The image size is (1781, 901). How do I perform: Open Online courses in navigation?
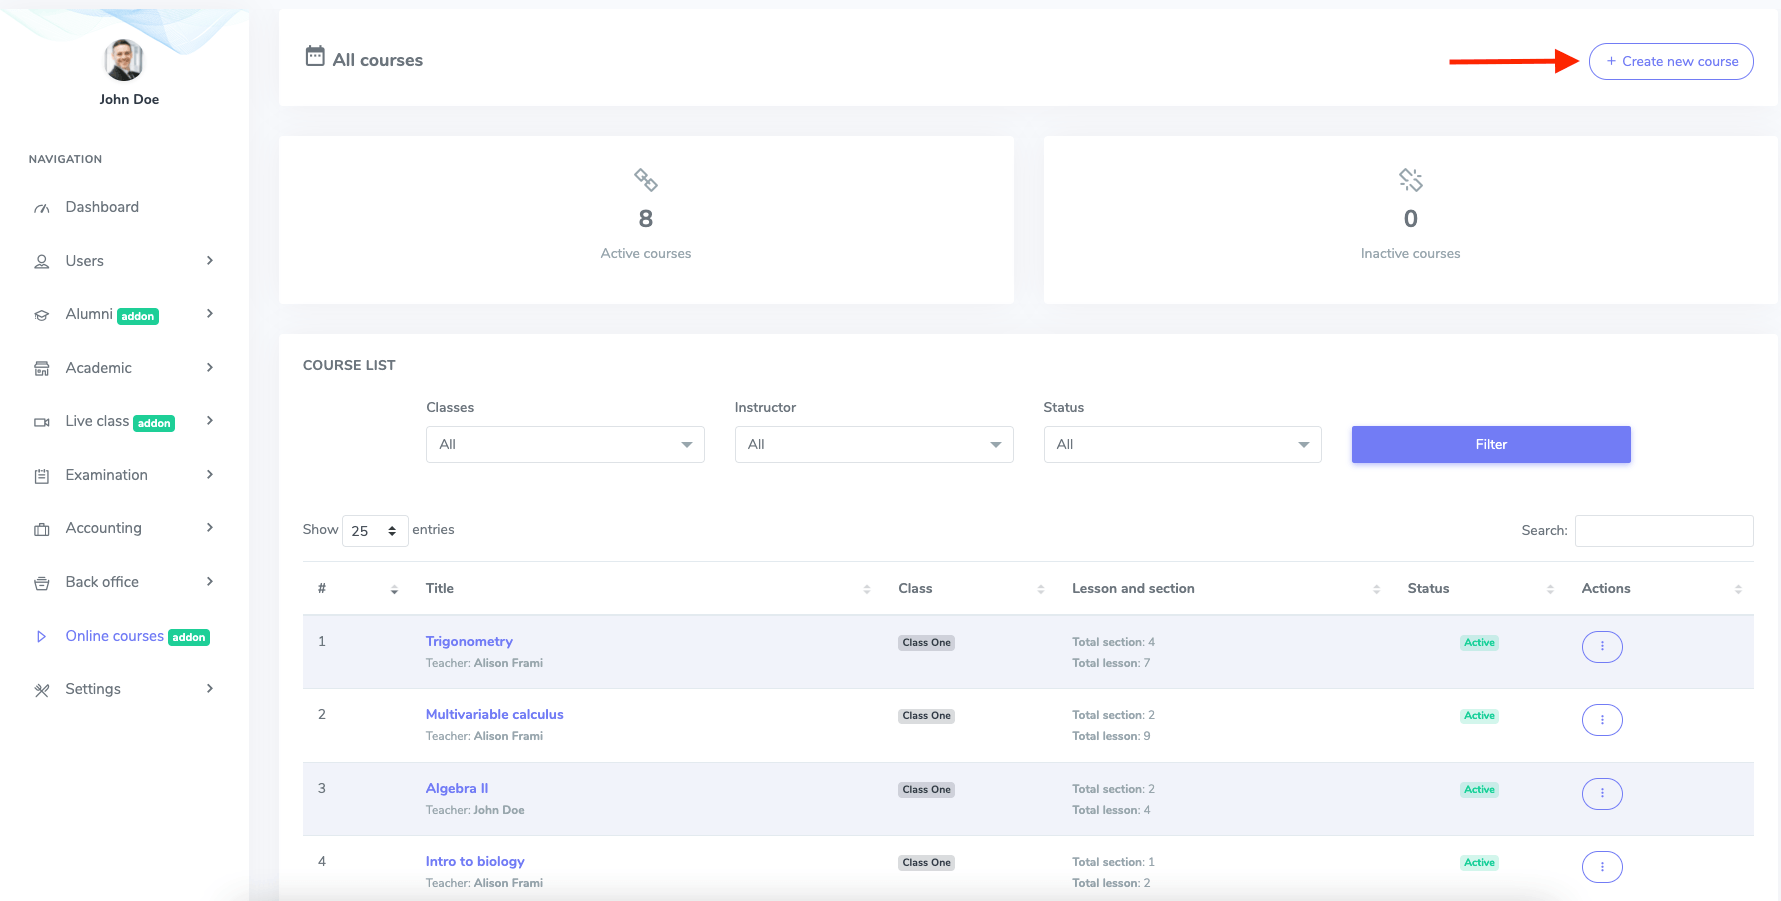tap(115, 636)
